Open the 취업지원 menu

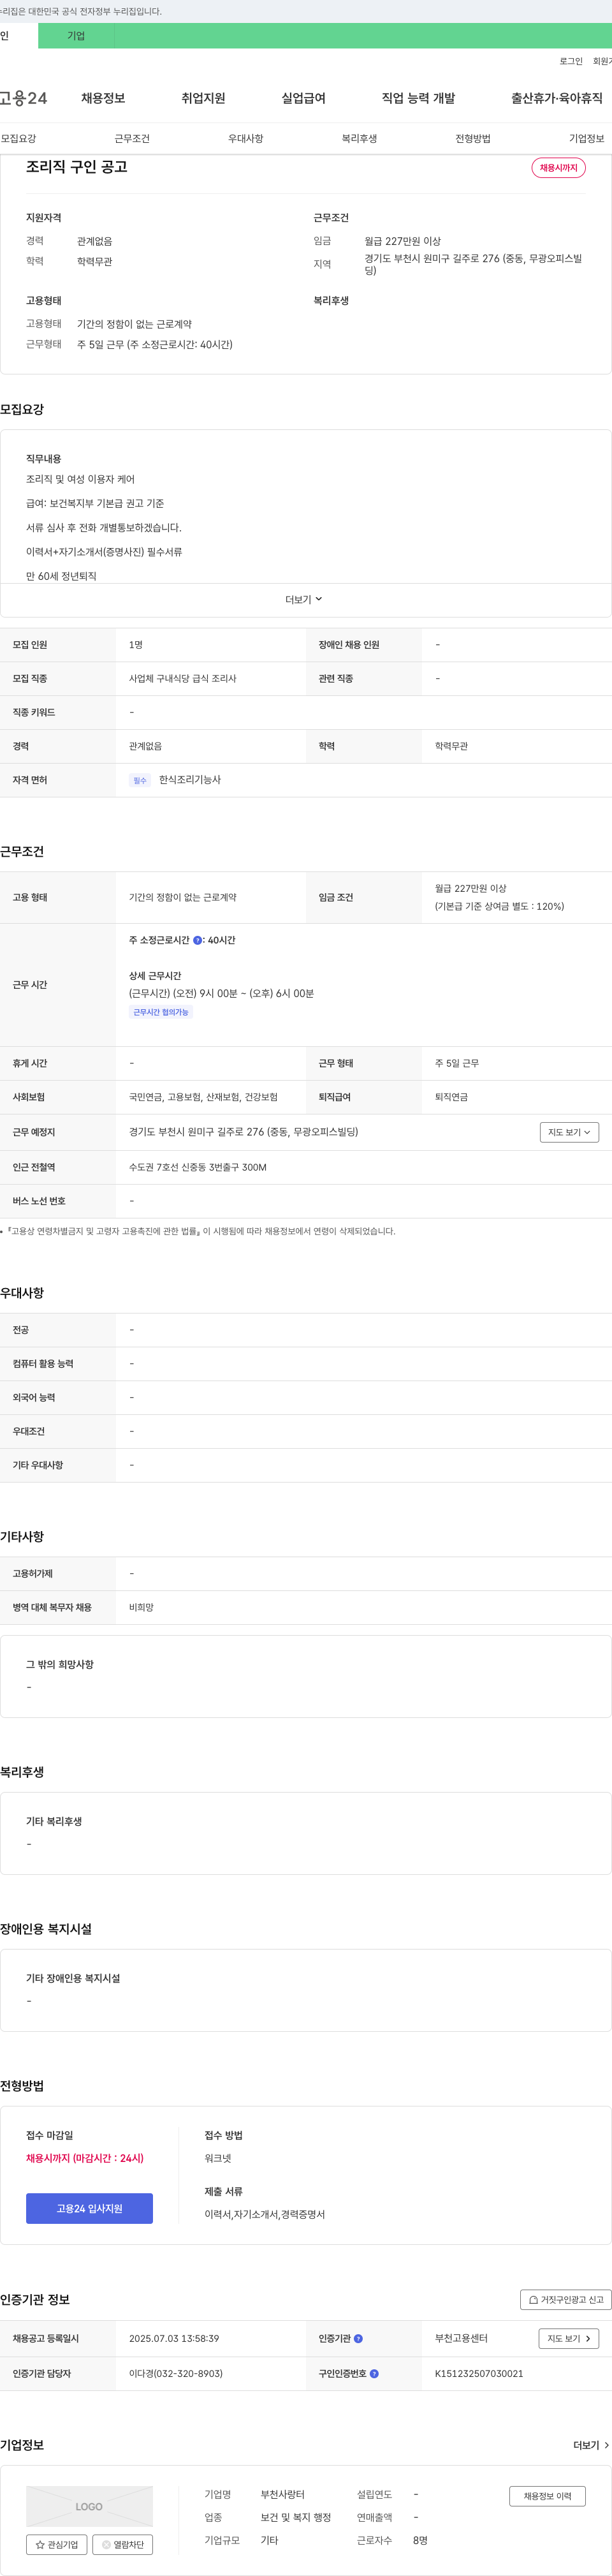coord(203,98)
